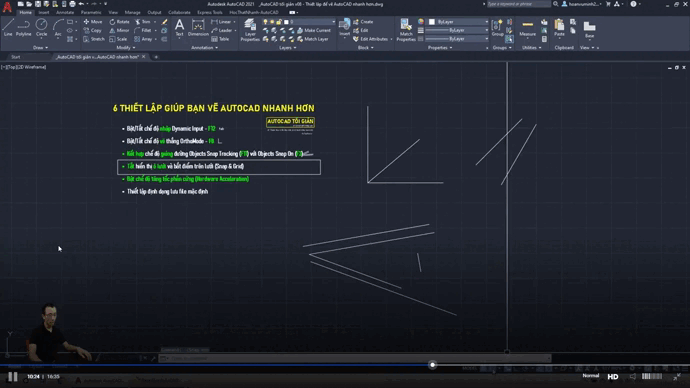Click the Scale tool
Screen dimensions: 690x388
[x=118, y=39]
